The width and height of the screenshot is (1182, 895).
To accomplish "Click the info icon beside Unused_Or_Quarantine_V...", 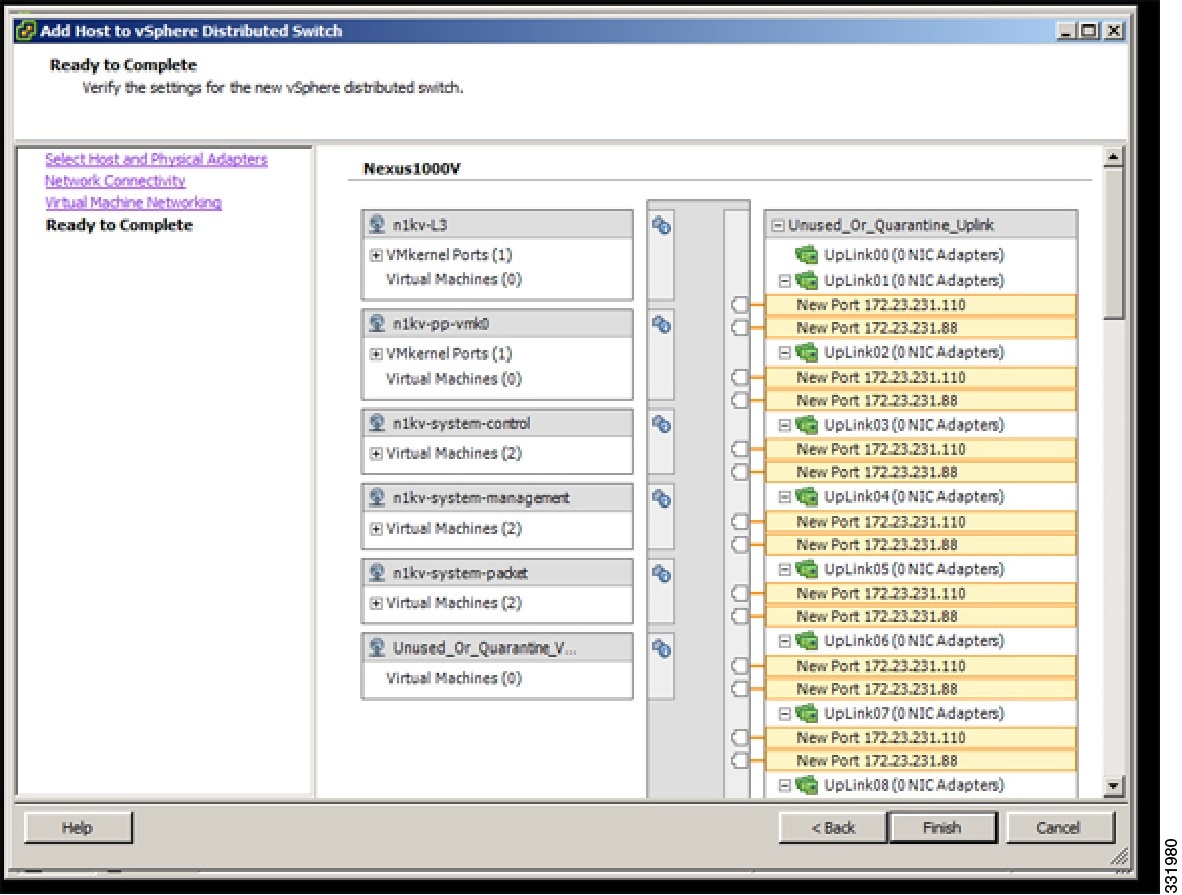I will point(661,648).
